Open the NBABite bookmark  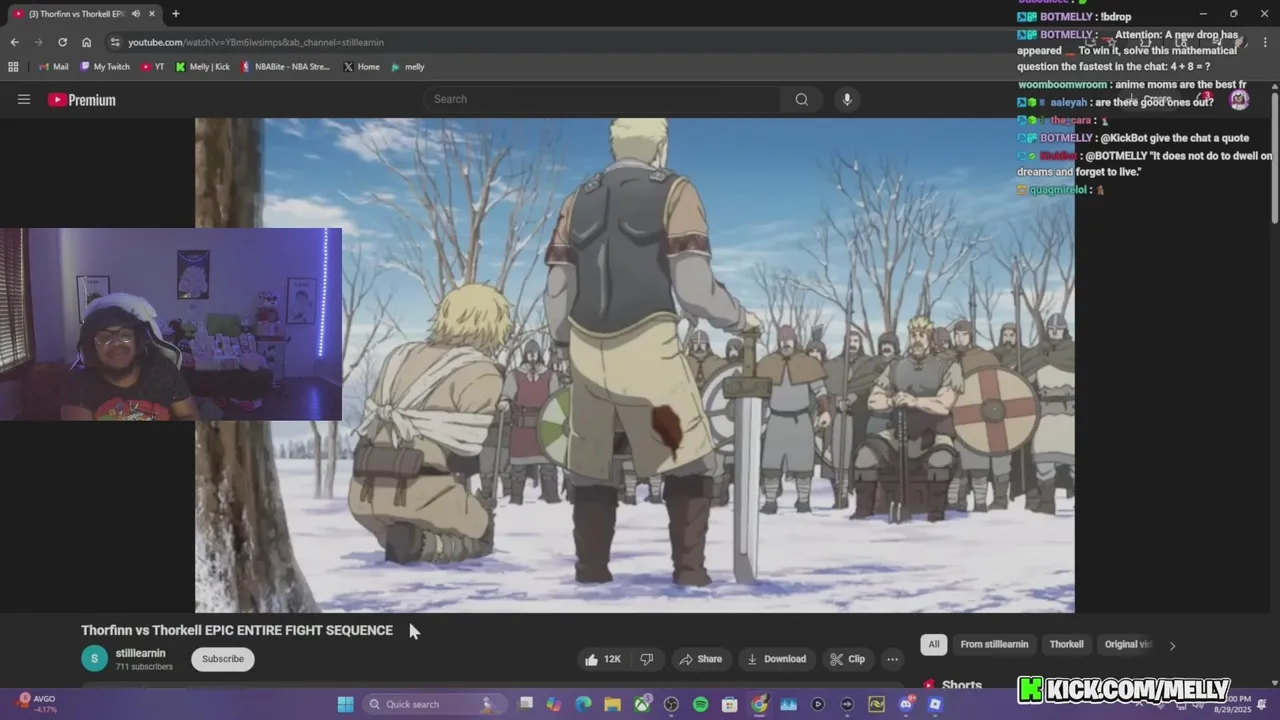coord(285,67)
